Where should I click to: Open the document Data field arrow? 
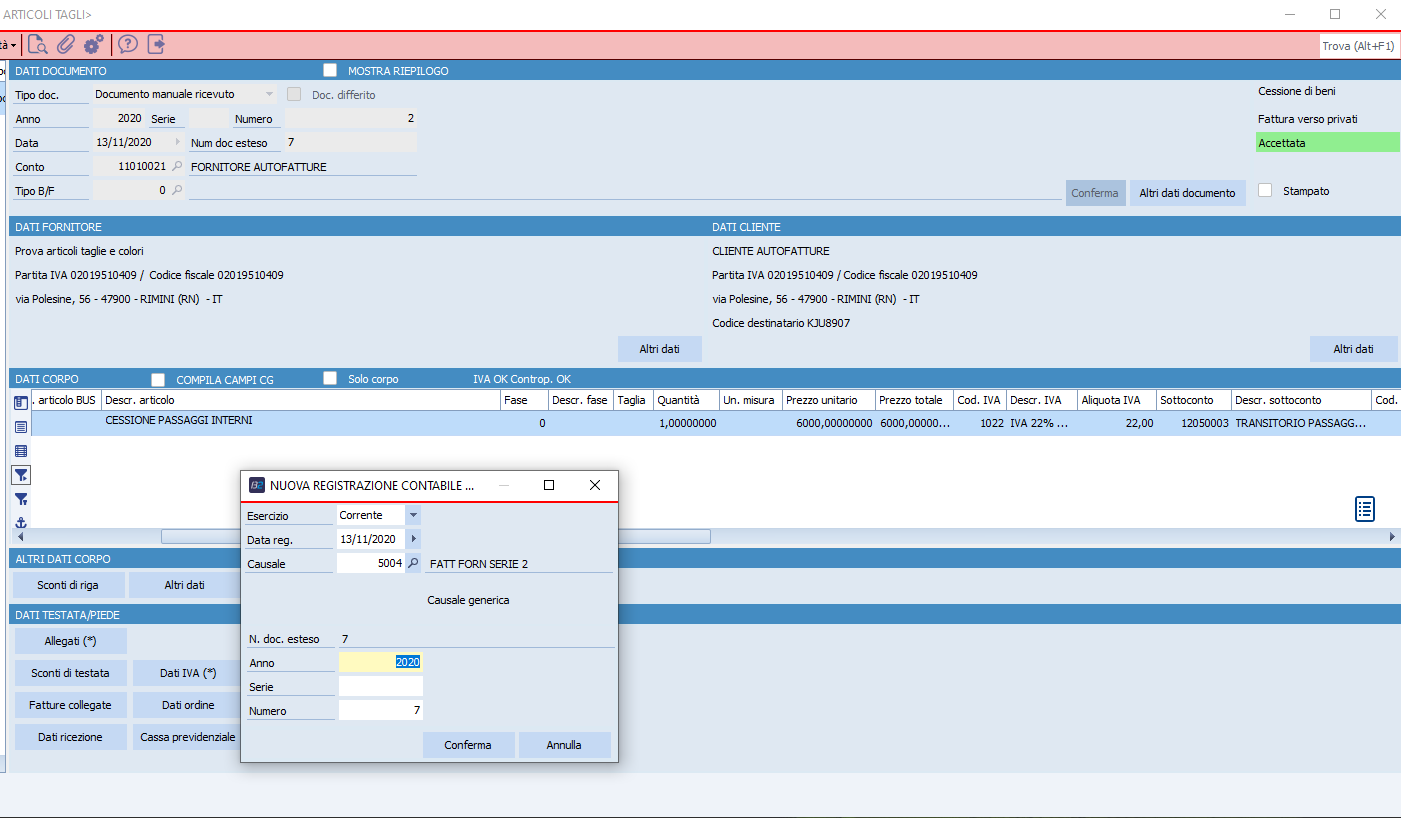click(178, 142)
